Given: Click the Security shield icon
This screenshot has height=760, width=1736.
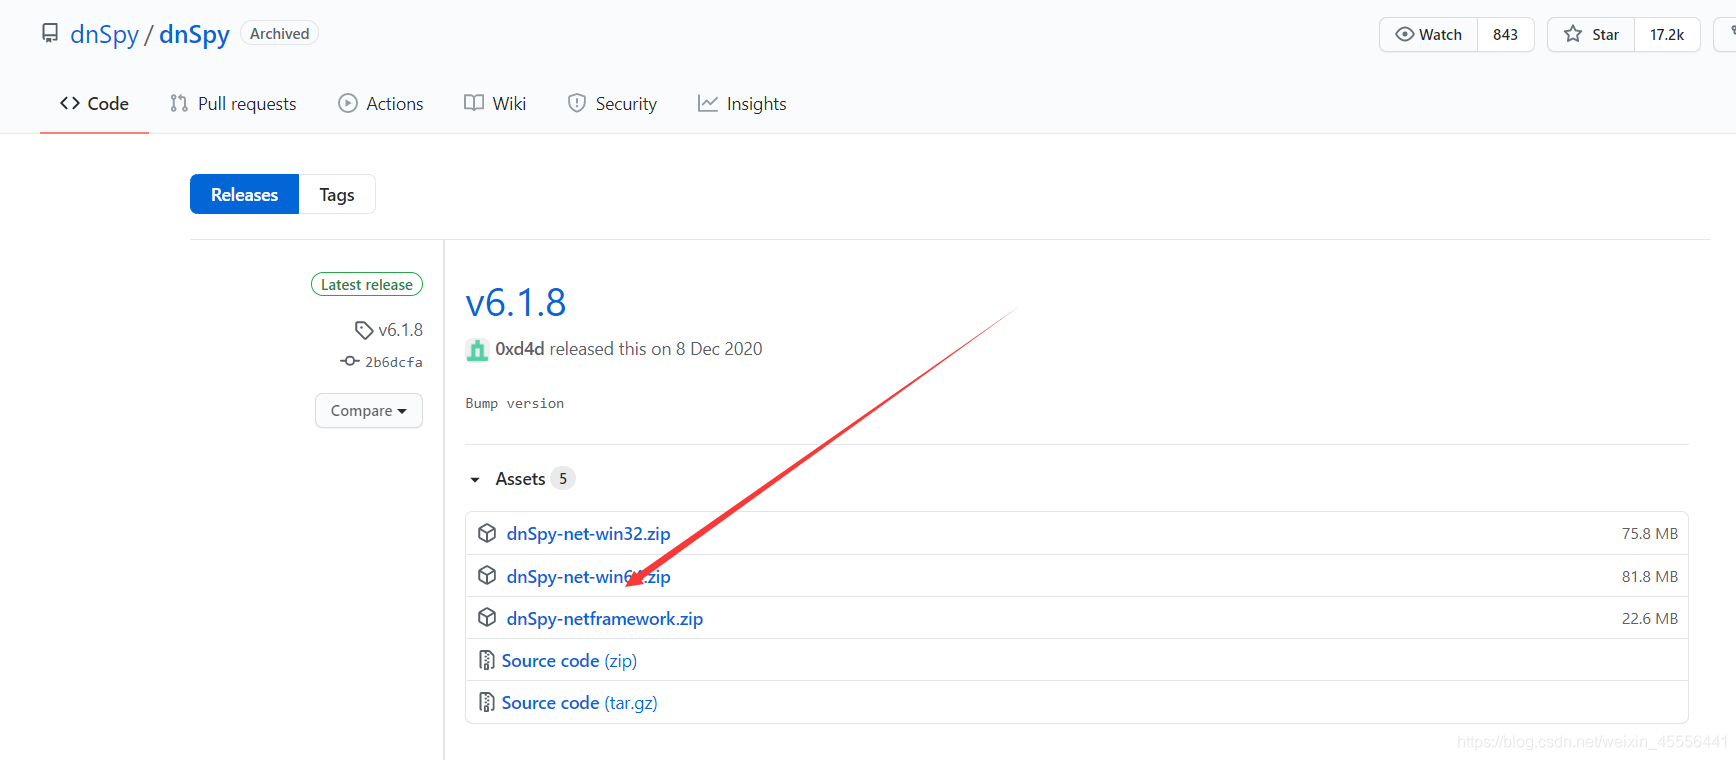Looking at the screenshot, I should coord(577,103).
